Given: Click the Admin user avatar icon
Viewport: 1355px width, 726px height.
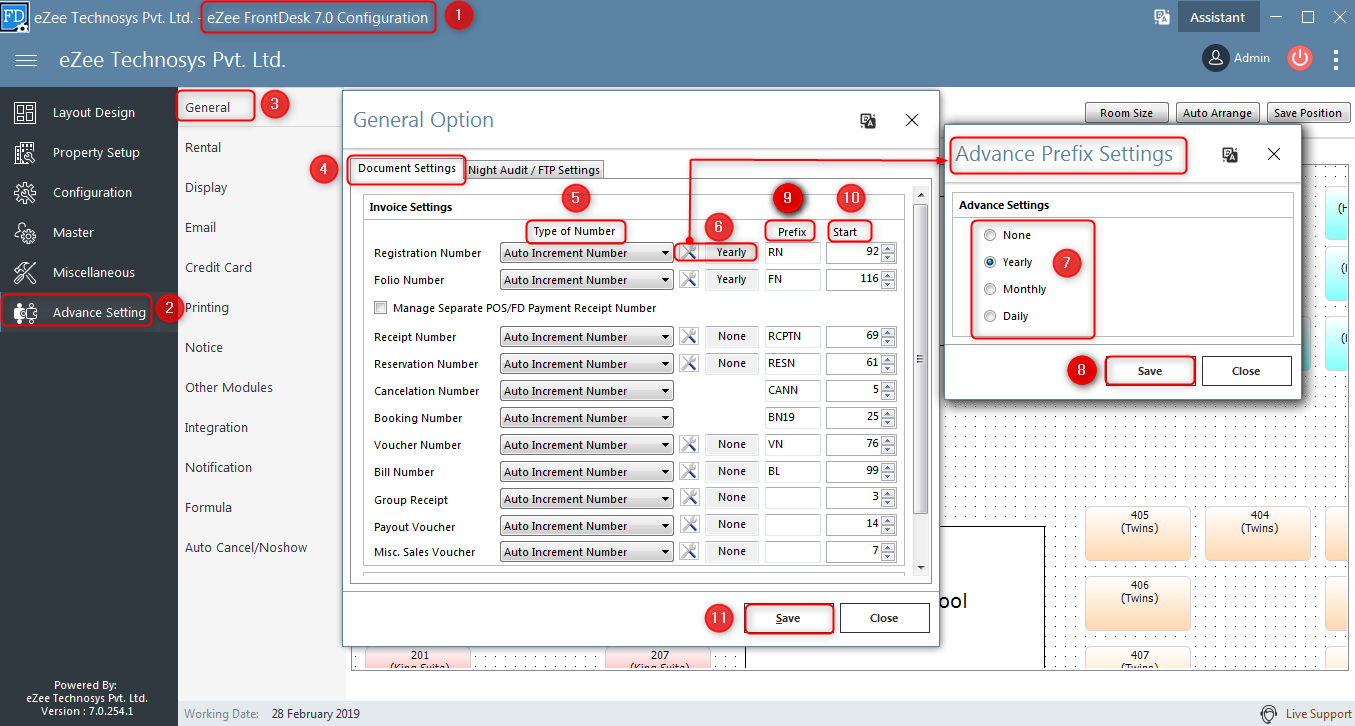Looking at the screenshot, I should click(1215, 58).
